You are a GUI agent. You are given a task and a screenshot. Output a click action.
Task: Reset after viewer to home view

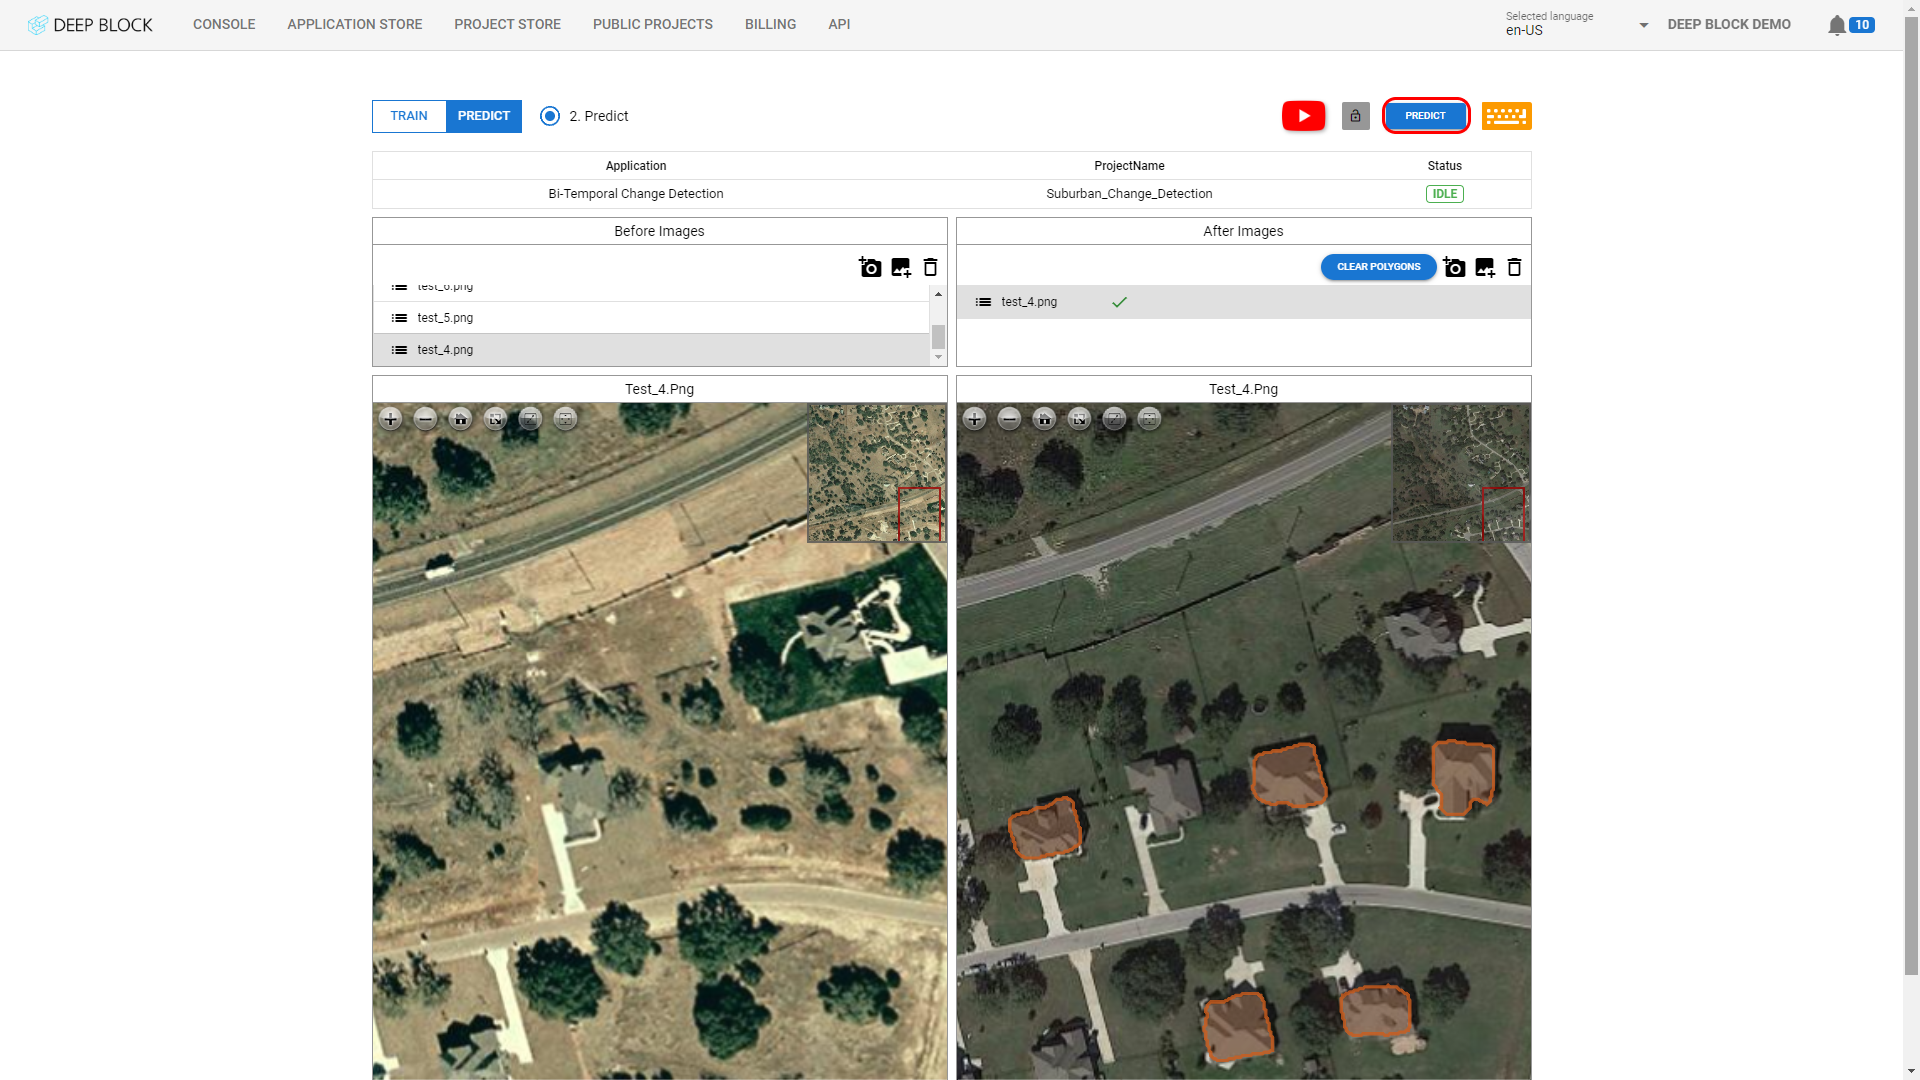1044,419
